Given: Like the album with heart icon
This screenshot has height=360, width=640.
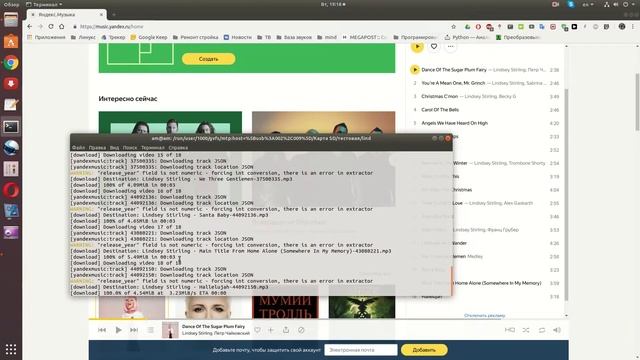Looking at the screenshot, I should (434, 47).
